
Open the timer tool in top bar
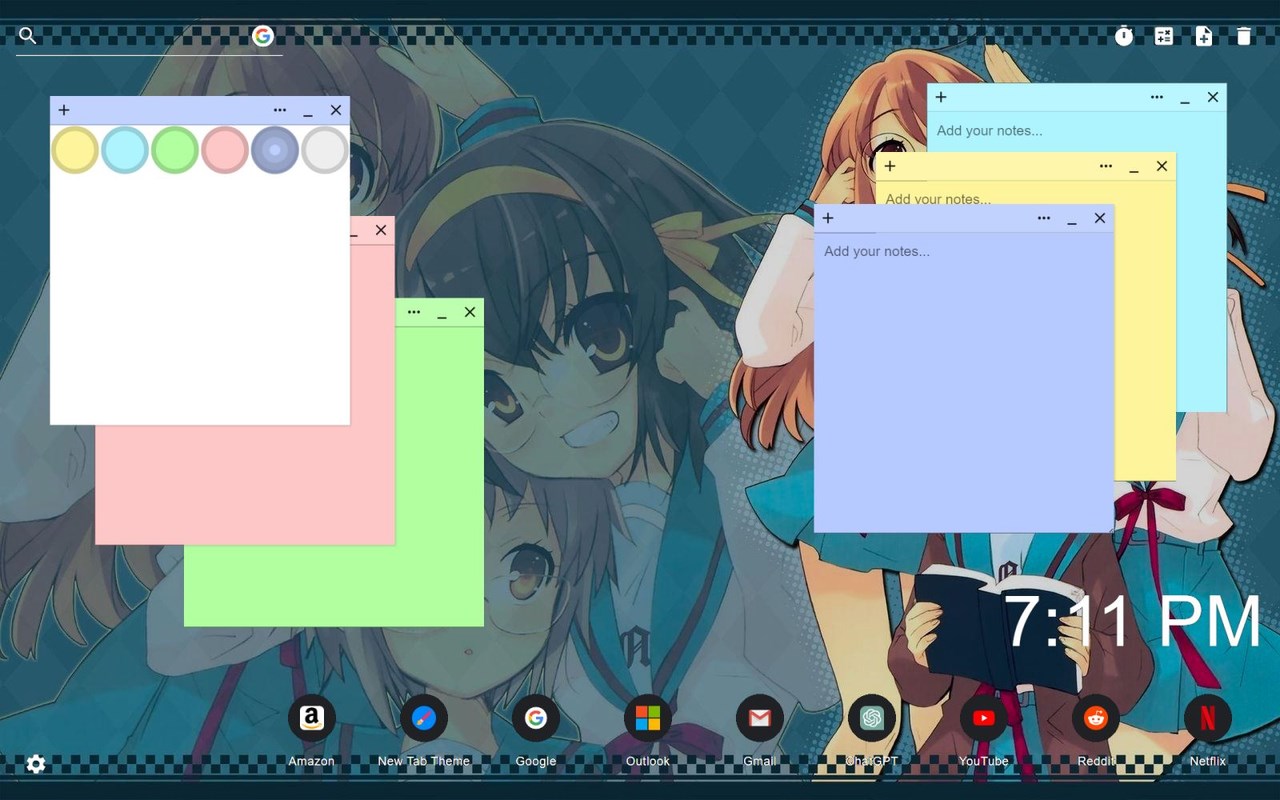pos(1124,36)
